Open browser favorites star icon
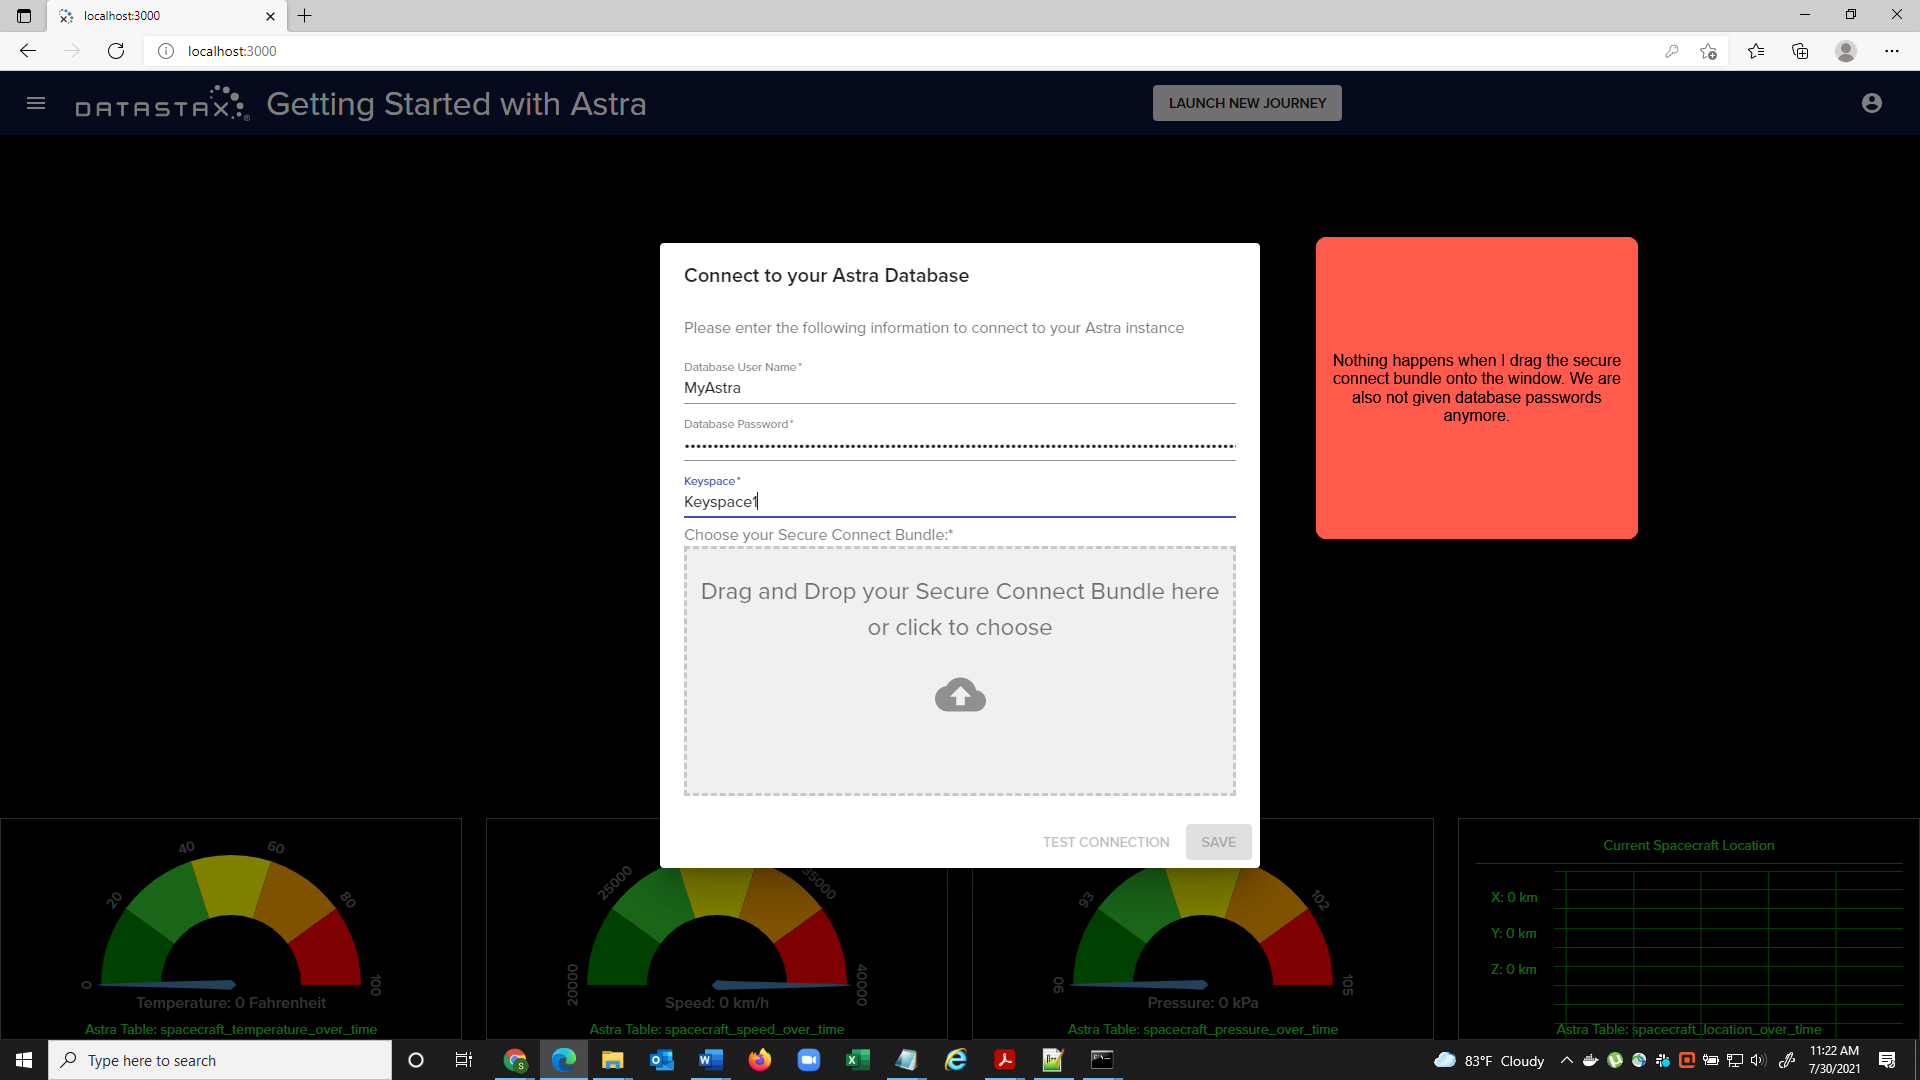The height and width of the screenshot is (1080, 1920). pos(1755,51)
